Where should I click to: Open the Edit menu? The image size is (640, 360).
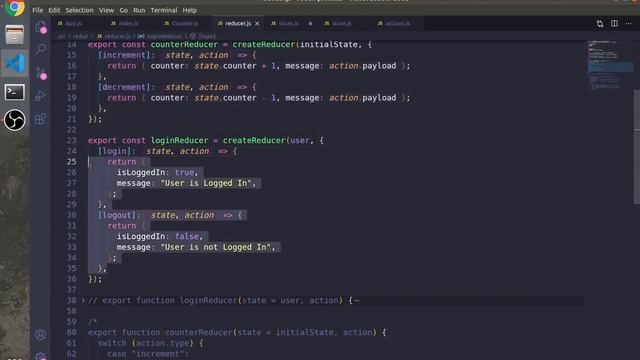(54, 10)
